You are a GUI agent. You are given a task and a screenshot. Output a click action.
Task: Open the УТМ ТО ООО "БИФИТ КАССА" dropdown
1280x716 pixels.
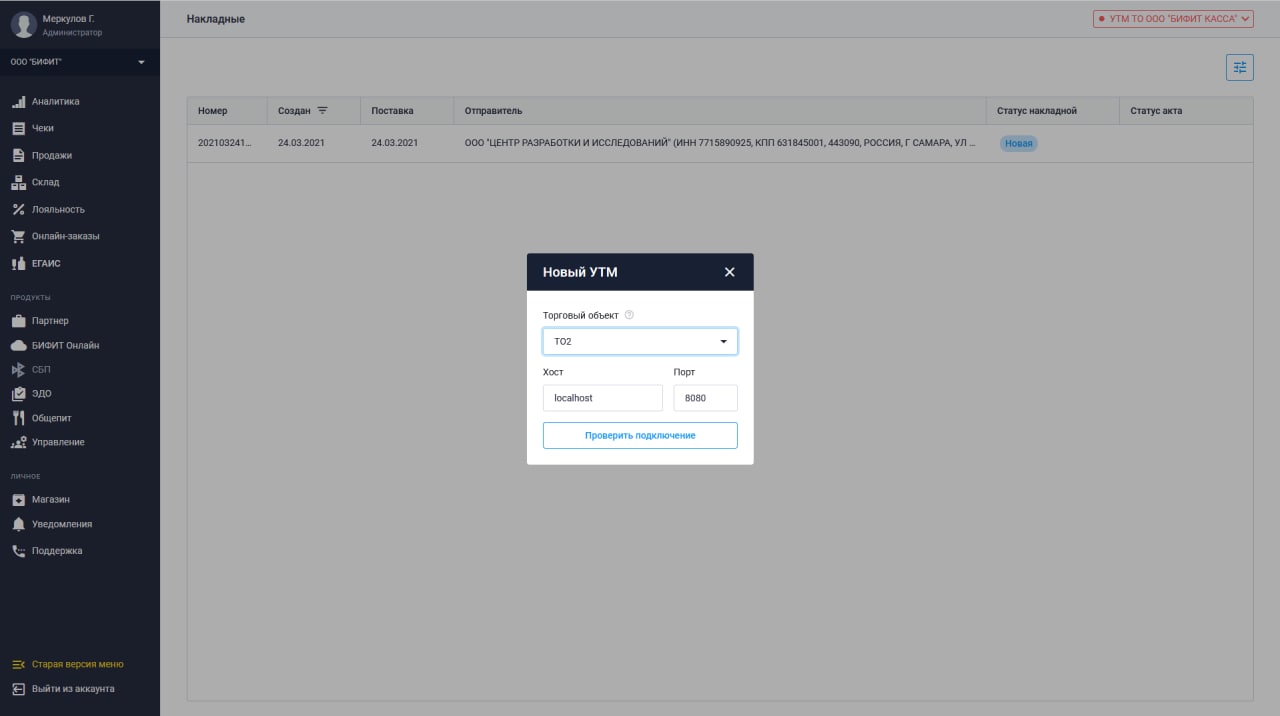click(x=1173, y=19)
